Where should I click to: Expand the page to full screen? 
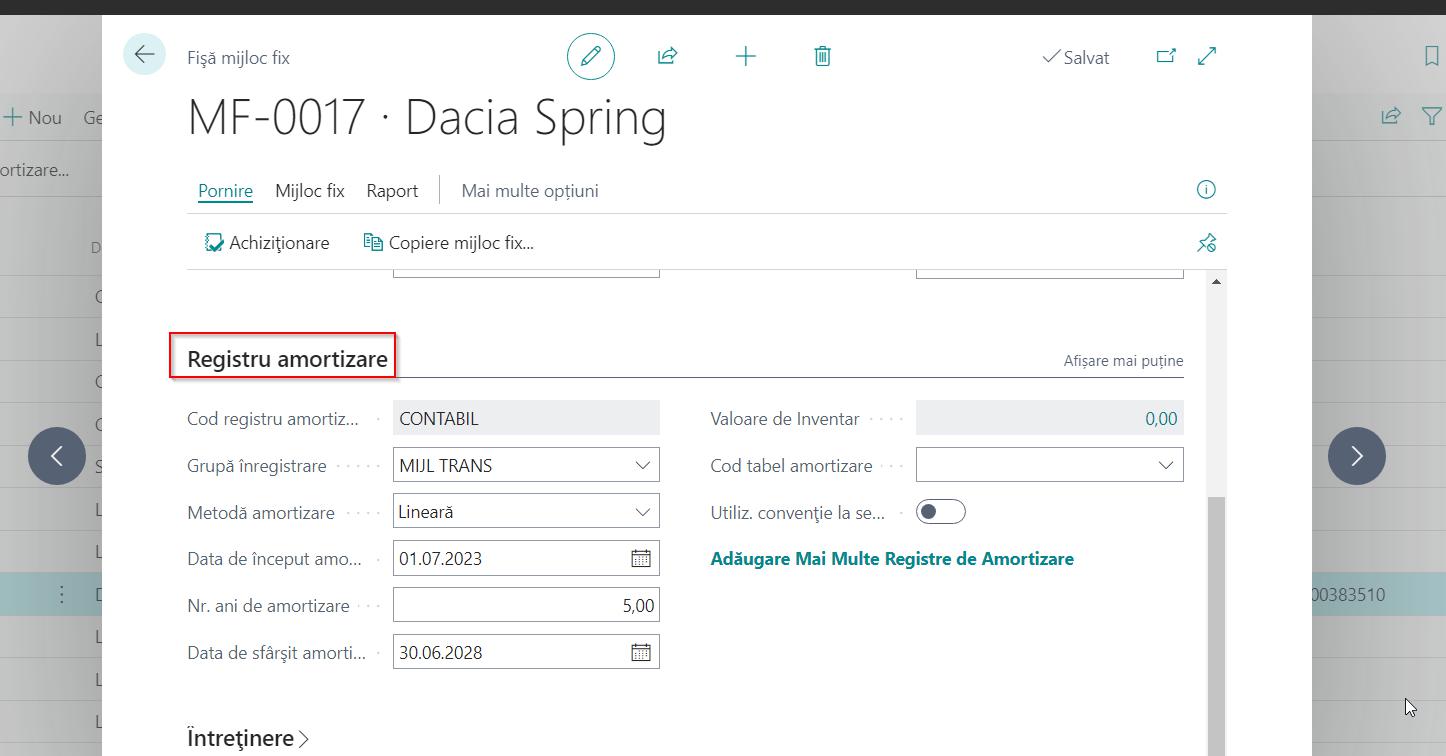point(1207,56)
